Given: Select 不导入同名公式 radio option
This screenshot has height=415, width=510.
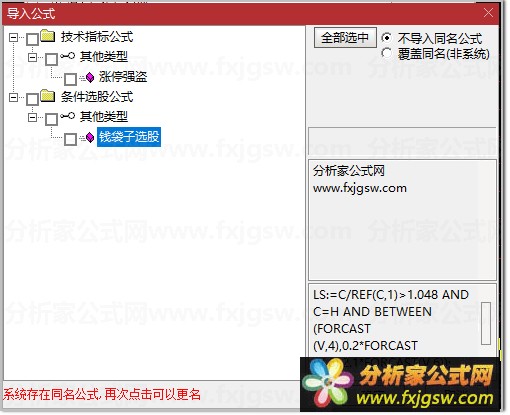Looking at the screenshot, I should (387, 38).
